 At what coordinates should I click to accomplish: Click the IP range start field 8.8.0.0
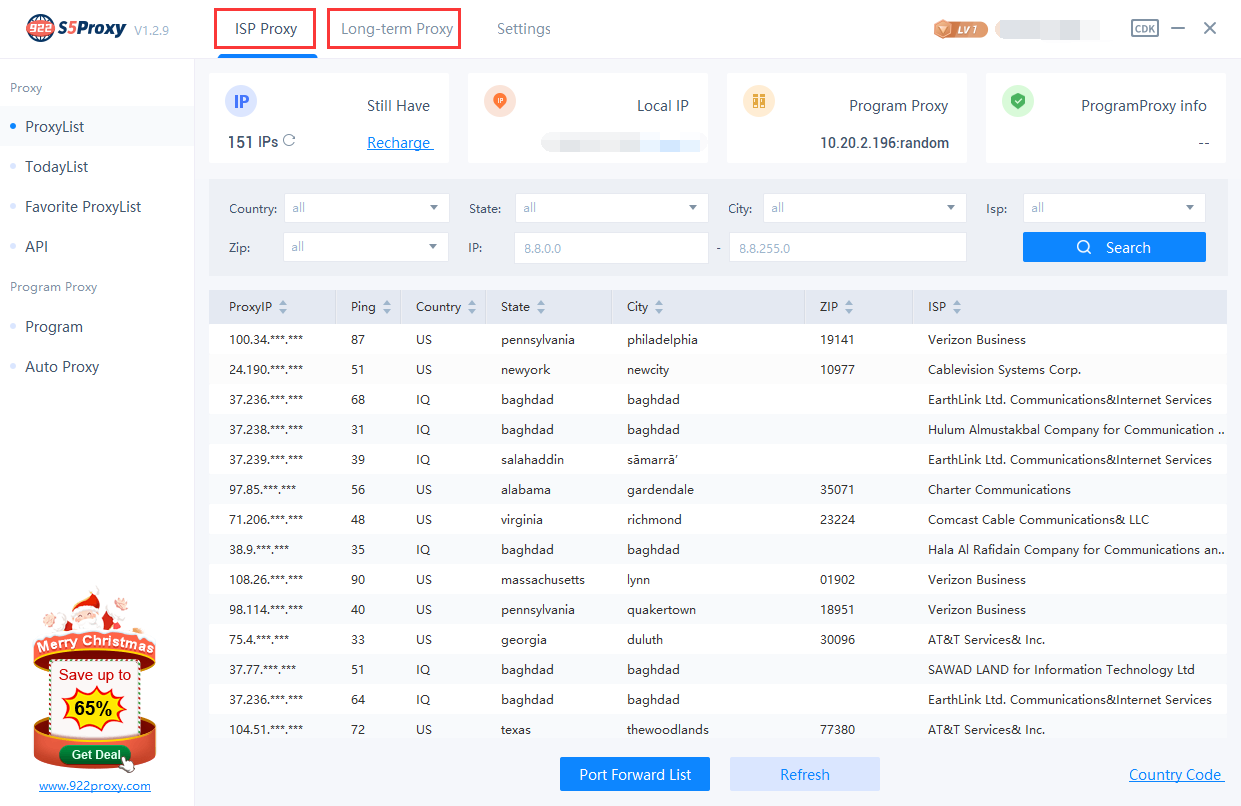click(611, 248)
